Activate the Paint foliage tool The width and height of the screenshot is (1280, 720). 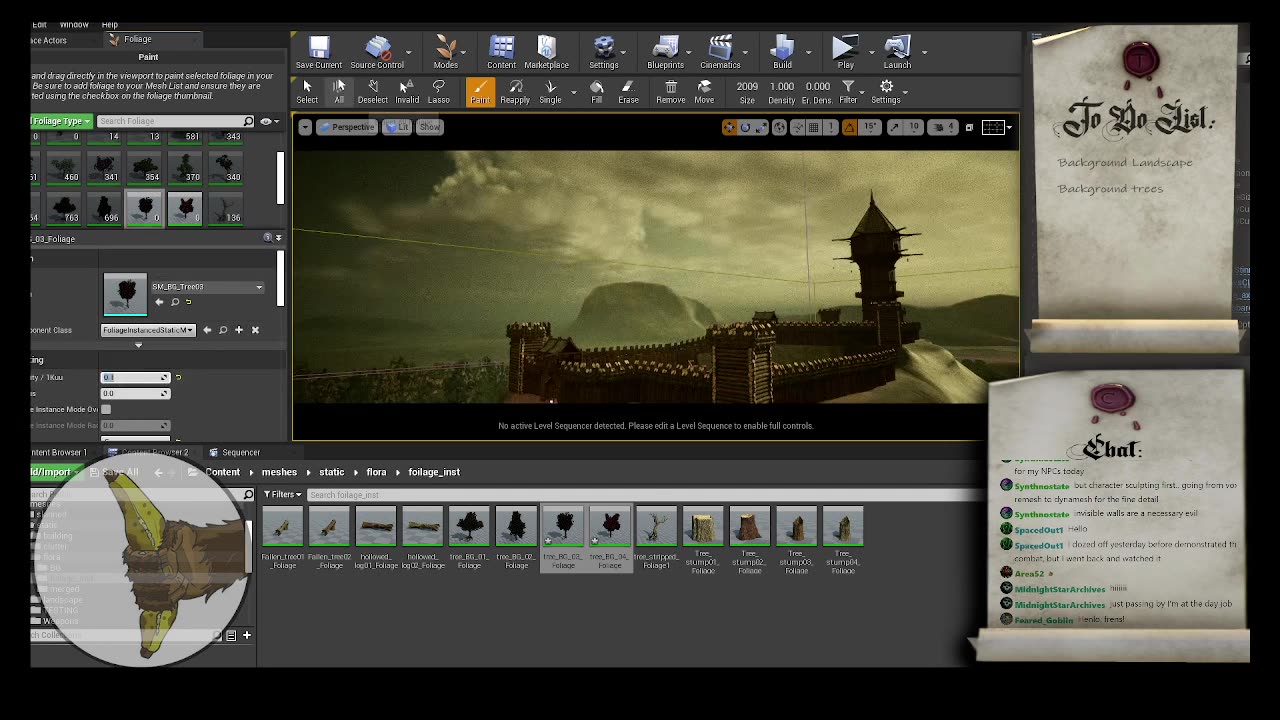(x=480, y=92)
